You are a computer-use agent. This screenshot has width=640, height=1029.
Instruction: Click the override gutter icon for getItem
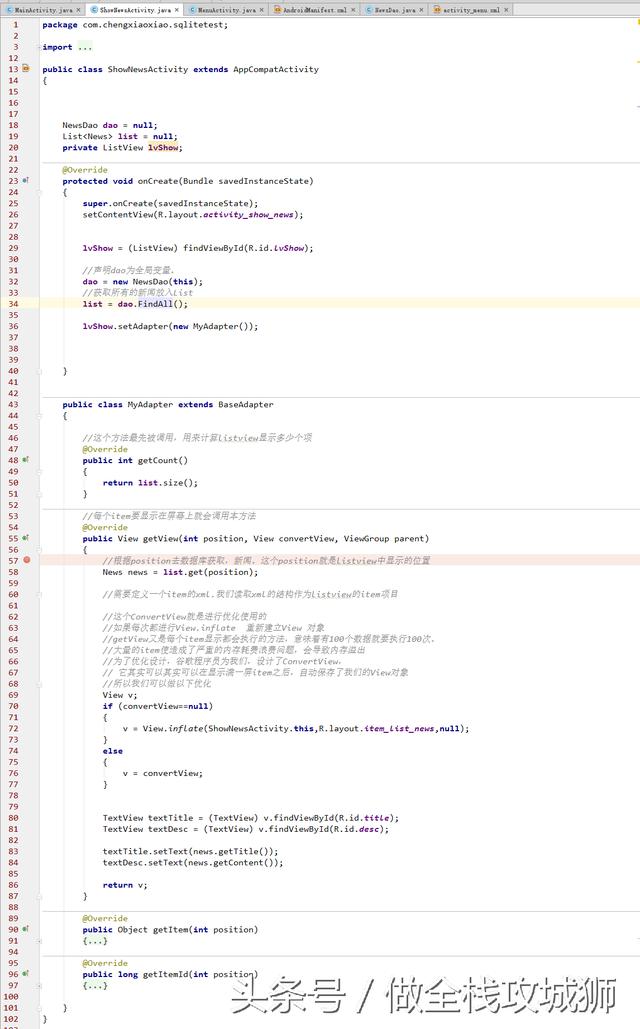point(26,929)
